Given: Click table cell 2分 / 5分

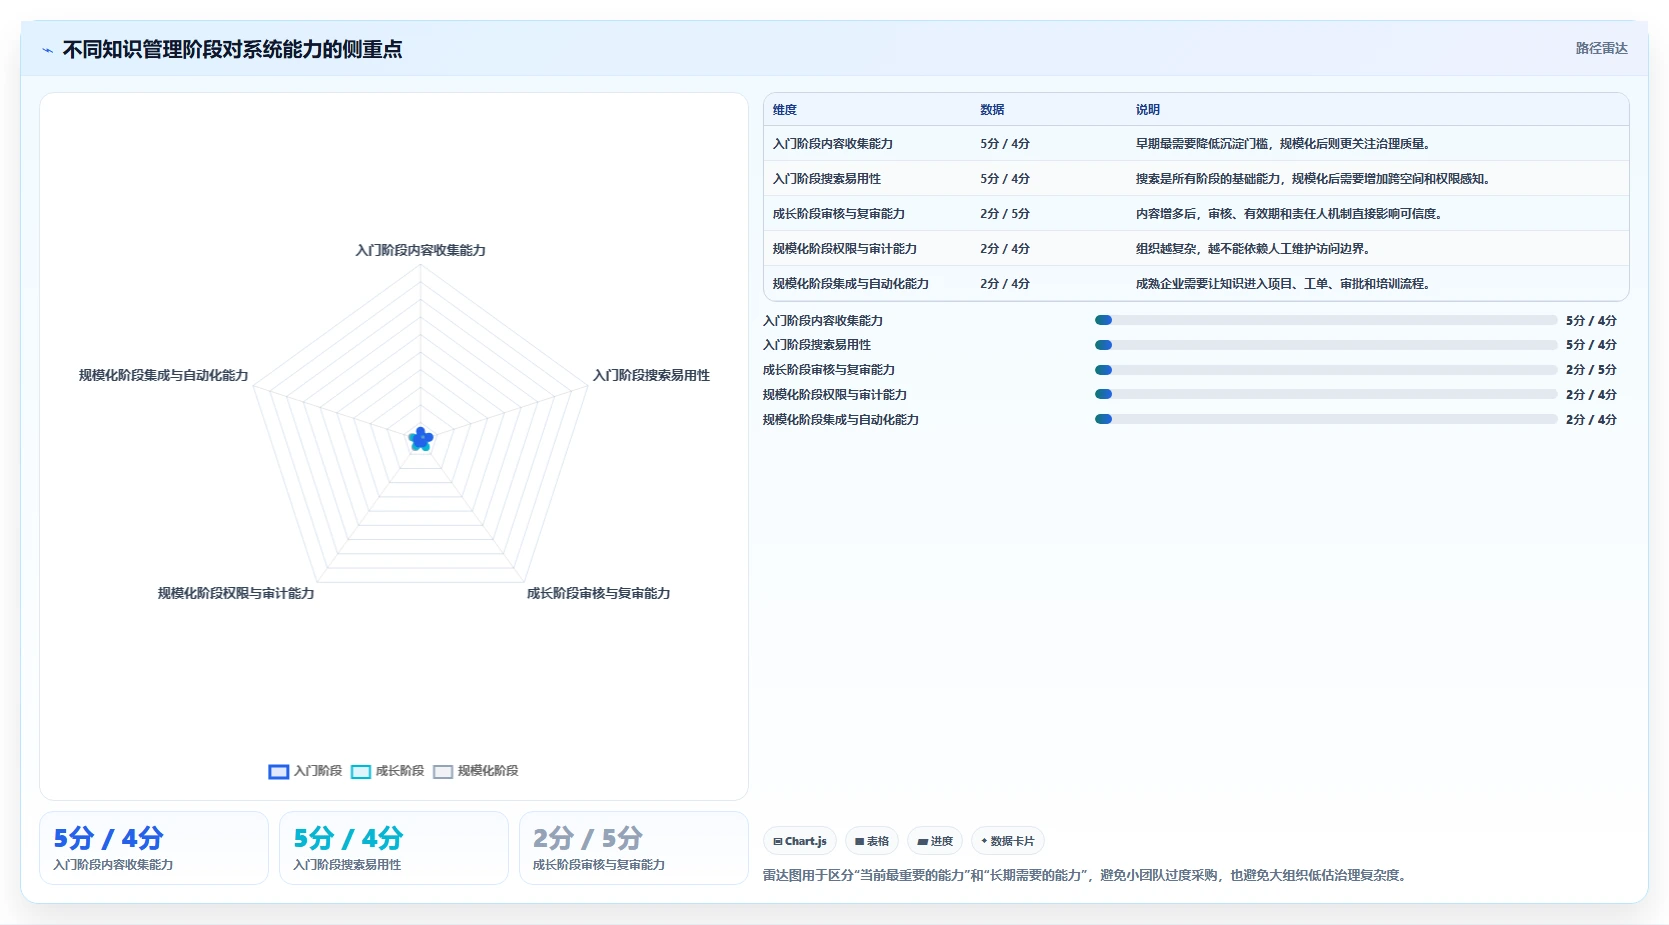Looking at the screenshot, I should [1005, 214].
